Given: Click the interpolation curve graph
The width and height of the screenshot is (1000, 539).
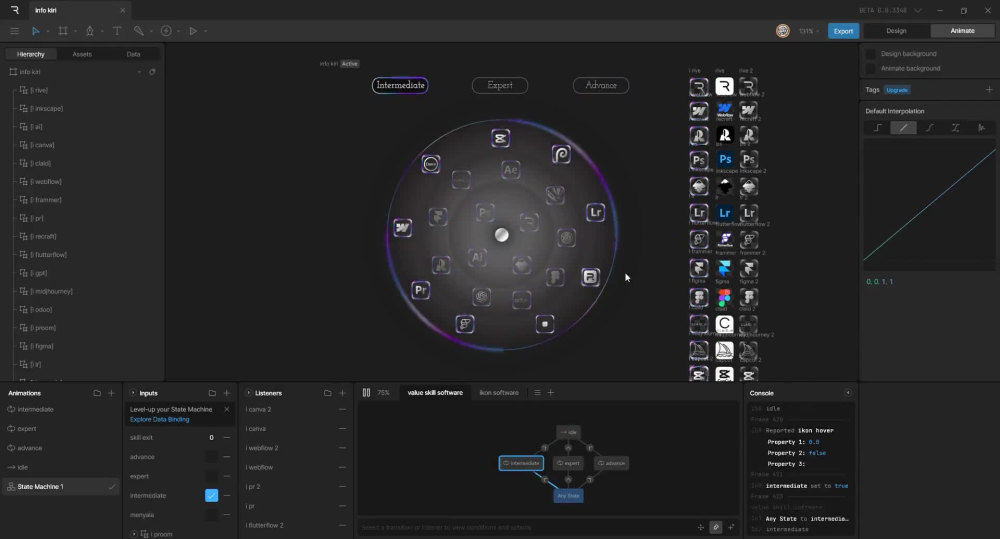Looking at the screenshot, I should coord(929,204).
